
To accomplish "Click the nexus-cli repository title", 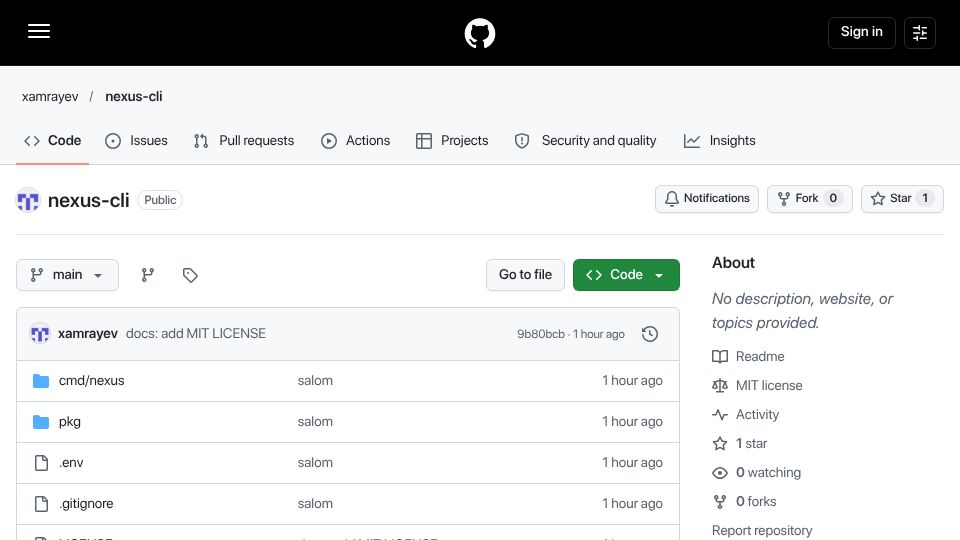I will tap(88, 200).
